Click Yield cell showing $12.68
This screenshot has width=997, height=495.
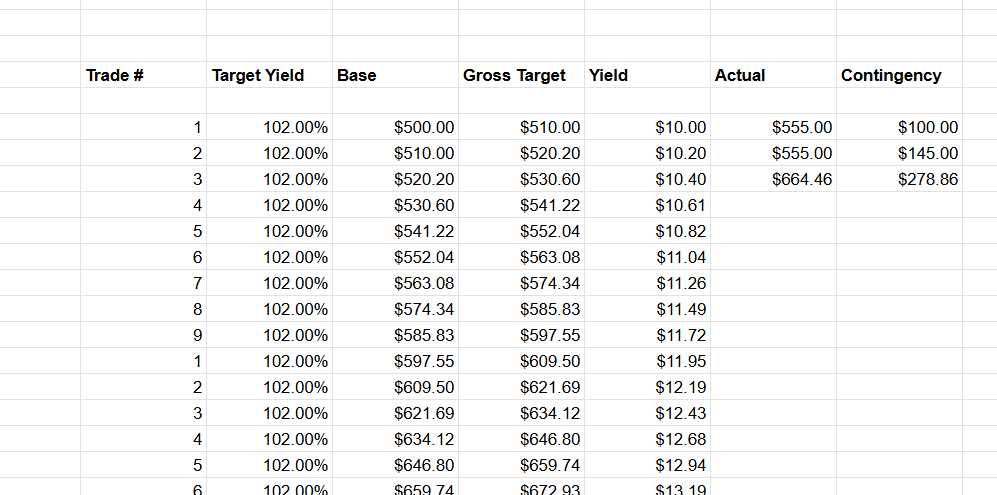coord(647,439)
